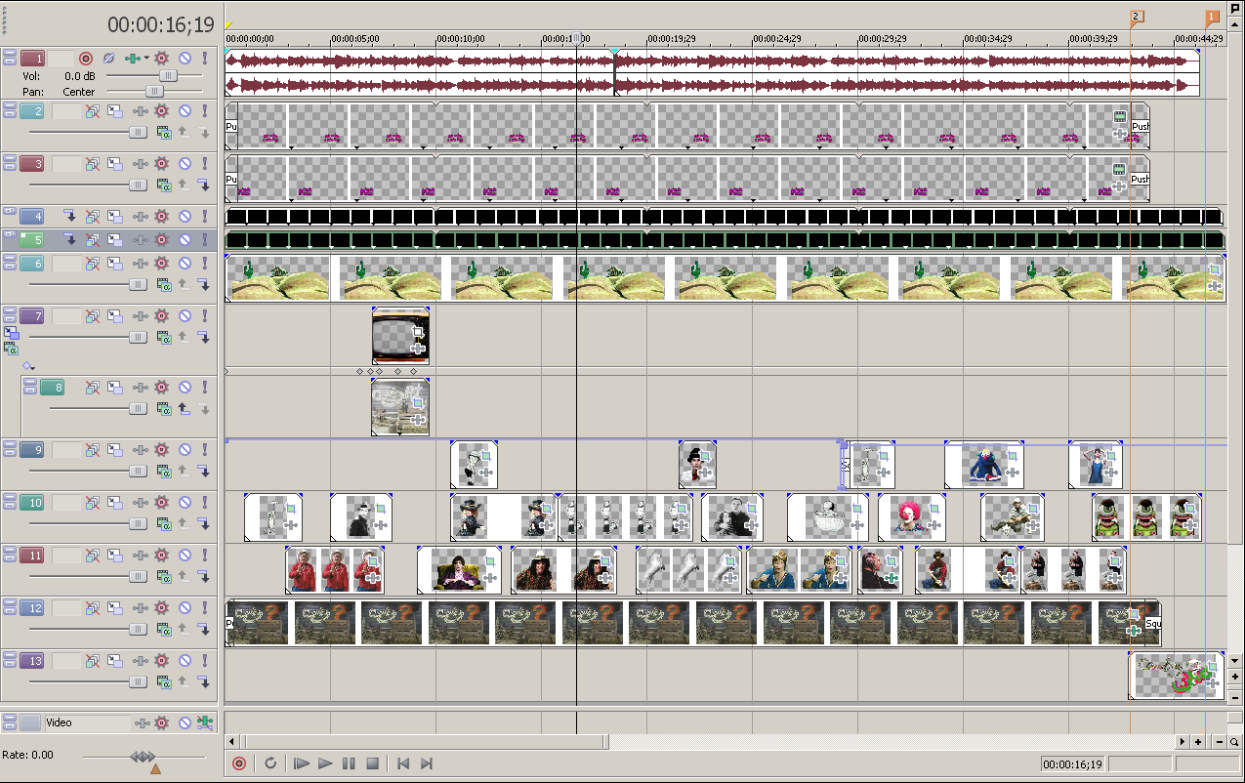The height and width of the screenshot is (783, 1245).
Task: Open automation settings on track 10
Action: [x=161, y=503]
